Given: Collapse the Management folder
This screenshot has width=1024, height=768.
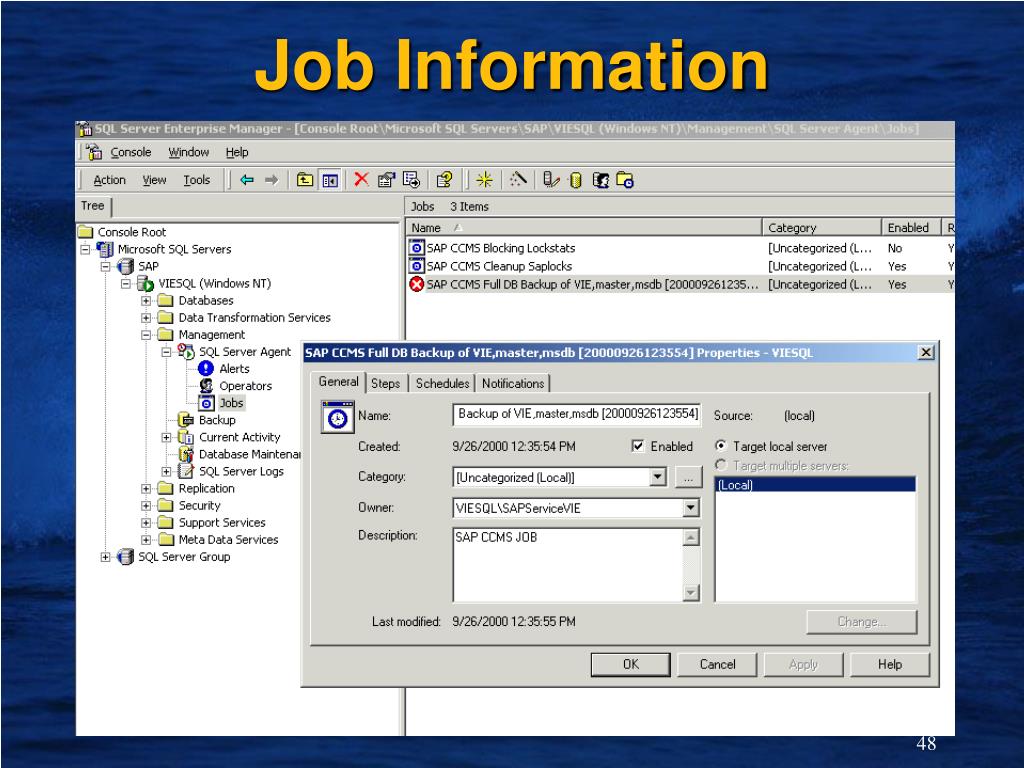Looking at the screenshot, I should click(x=146, y=334).
